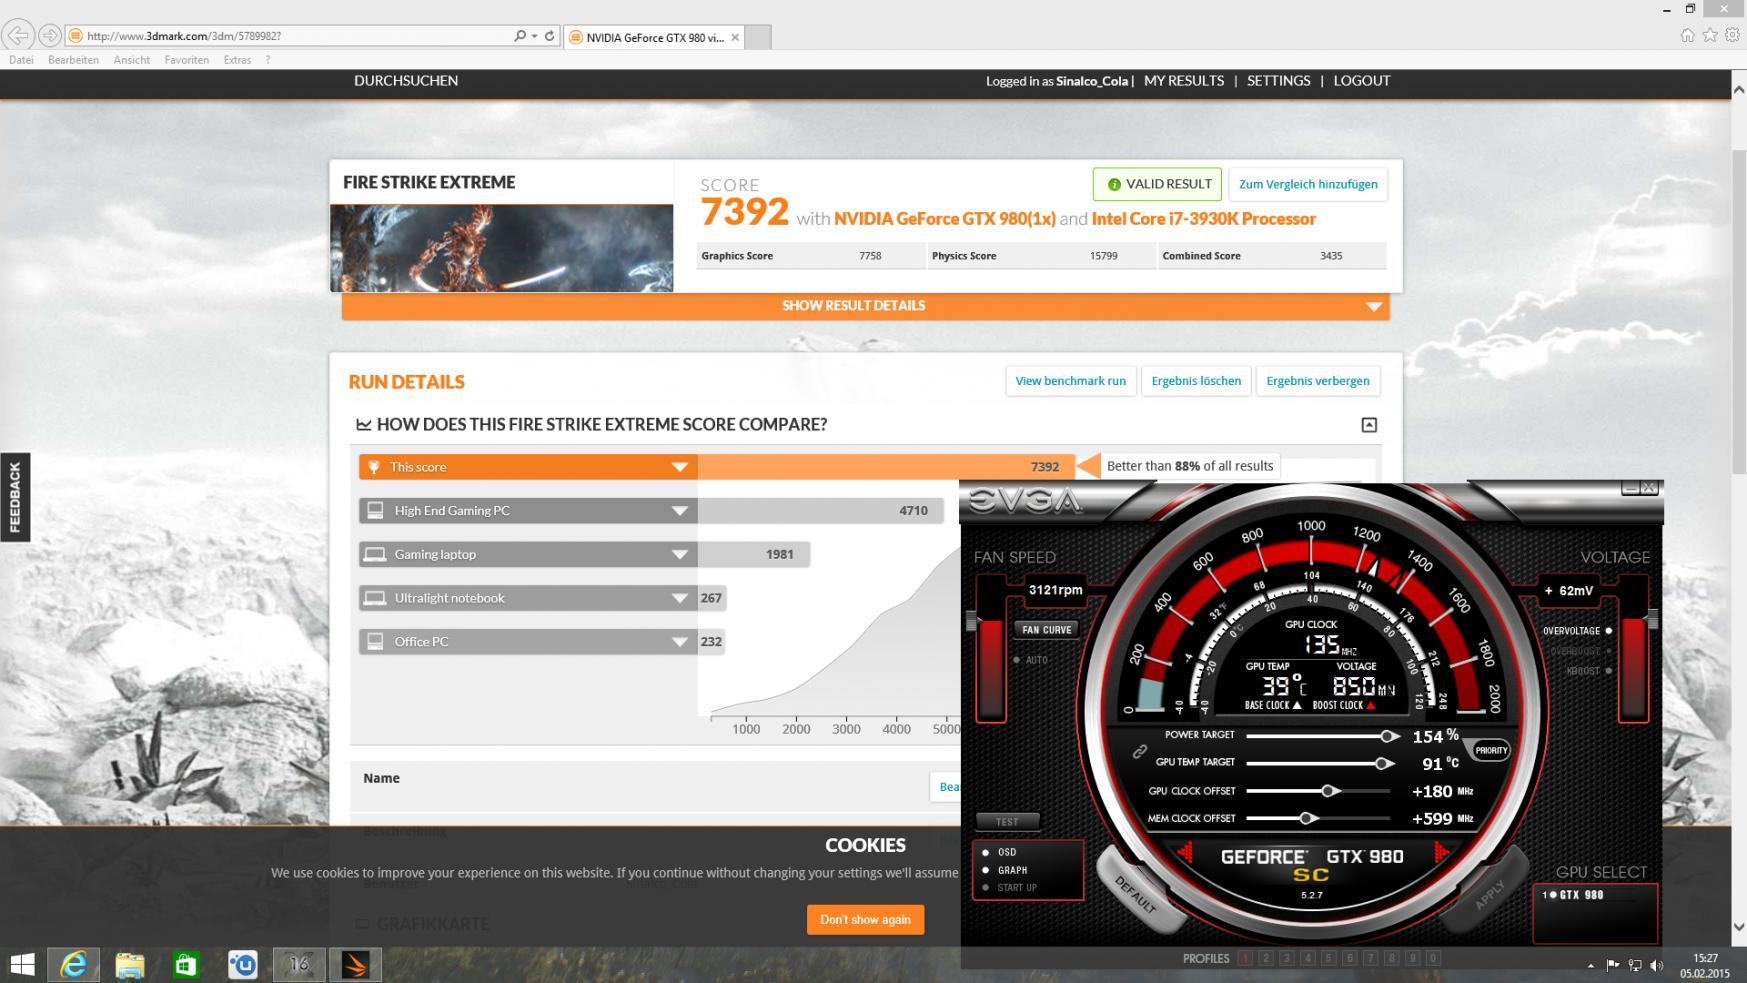Expand the This score dropdown

tap(680, 467)
